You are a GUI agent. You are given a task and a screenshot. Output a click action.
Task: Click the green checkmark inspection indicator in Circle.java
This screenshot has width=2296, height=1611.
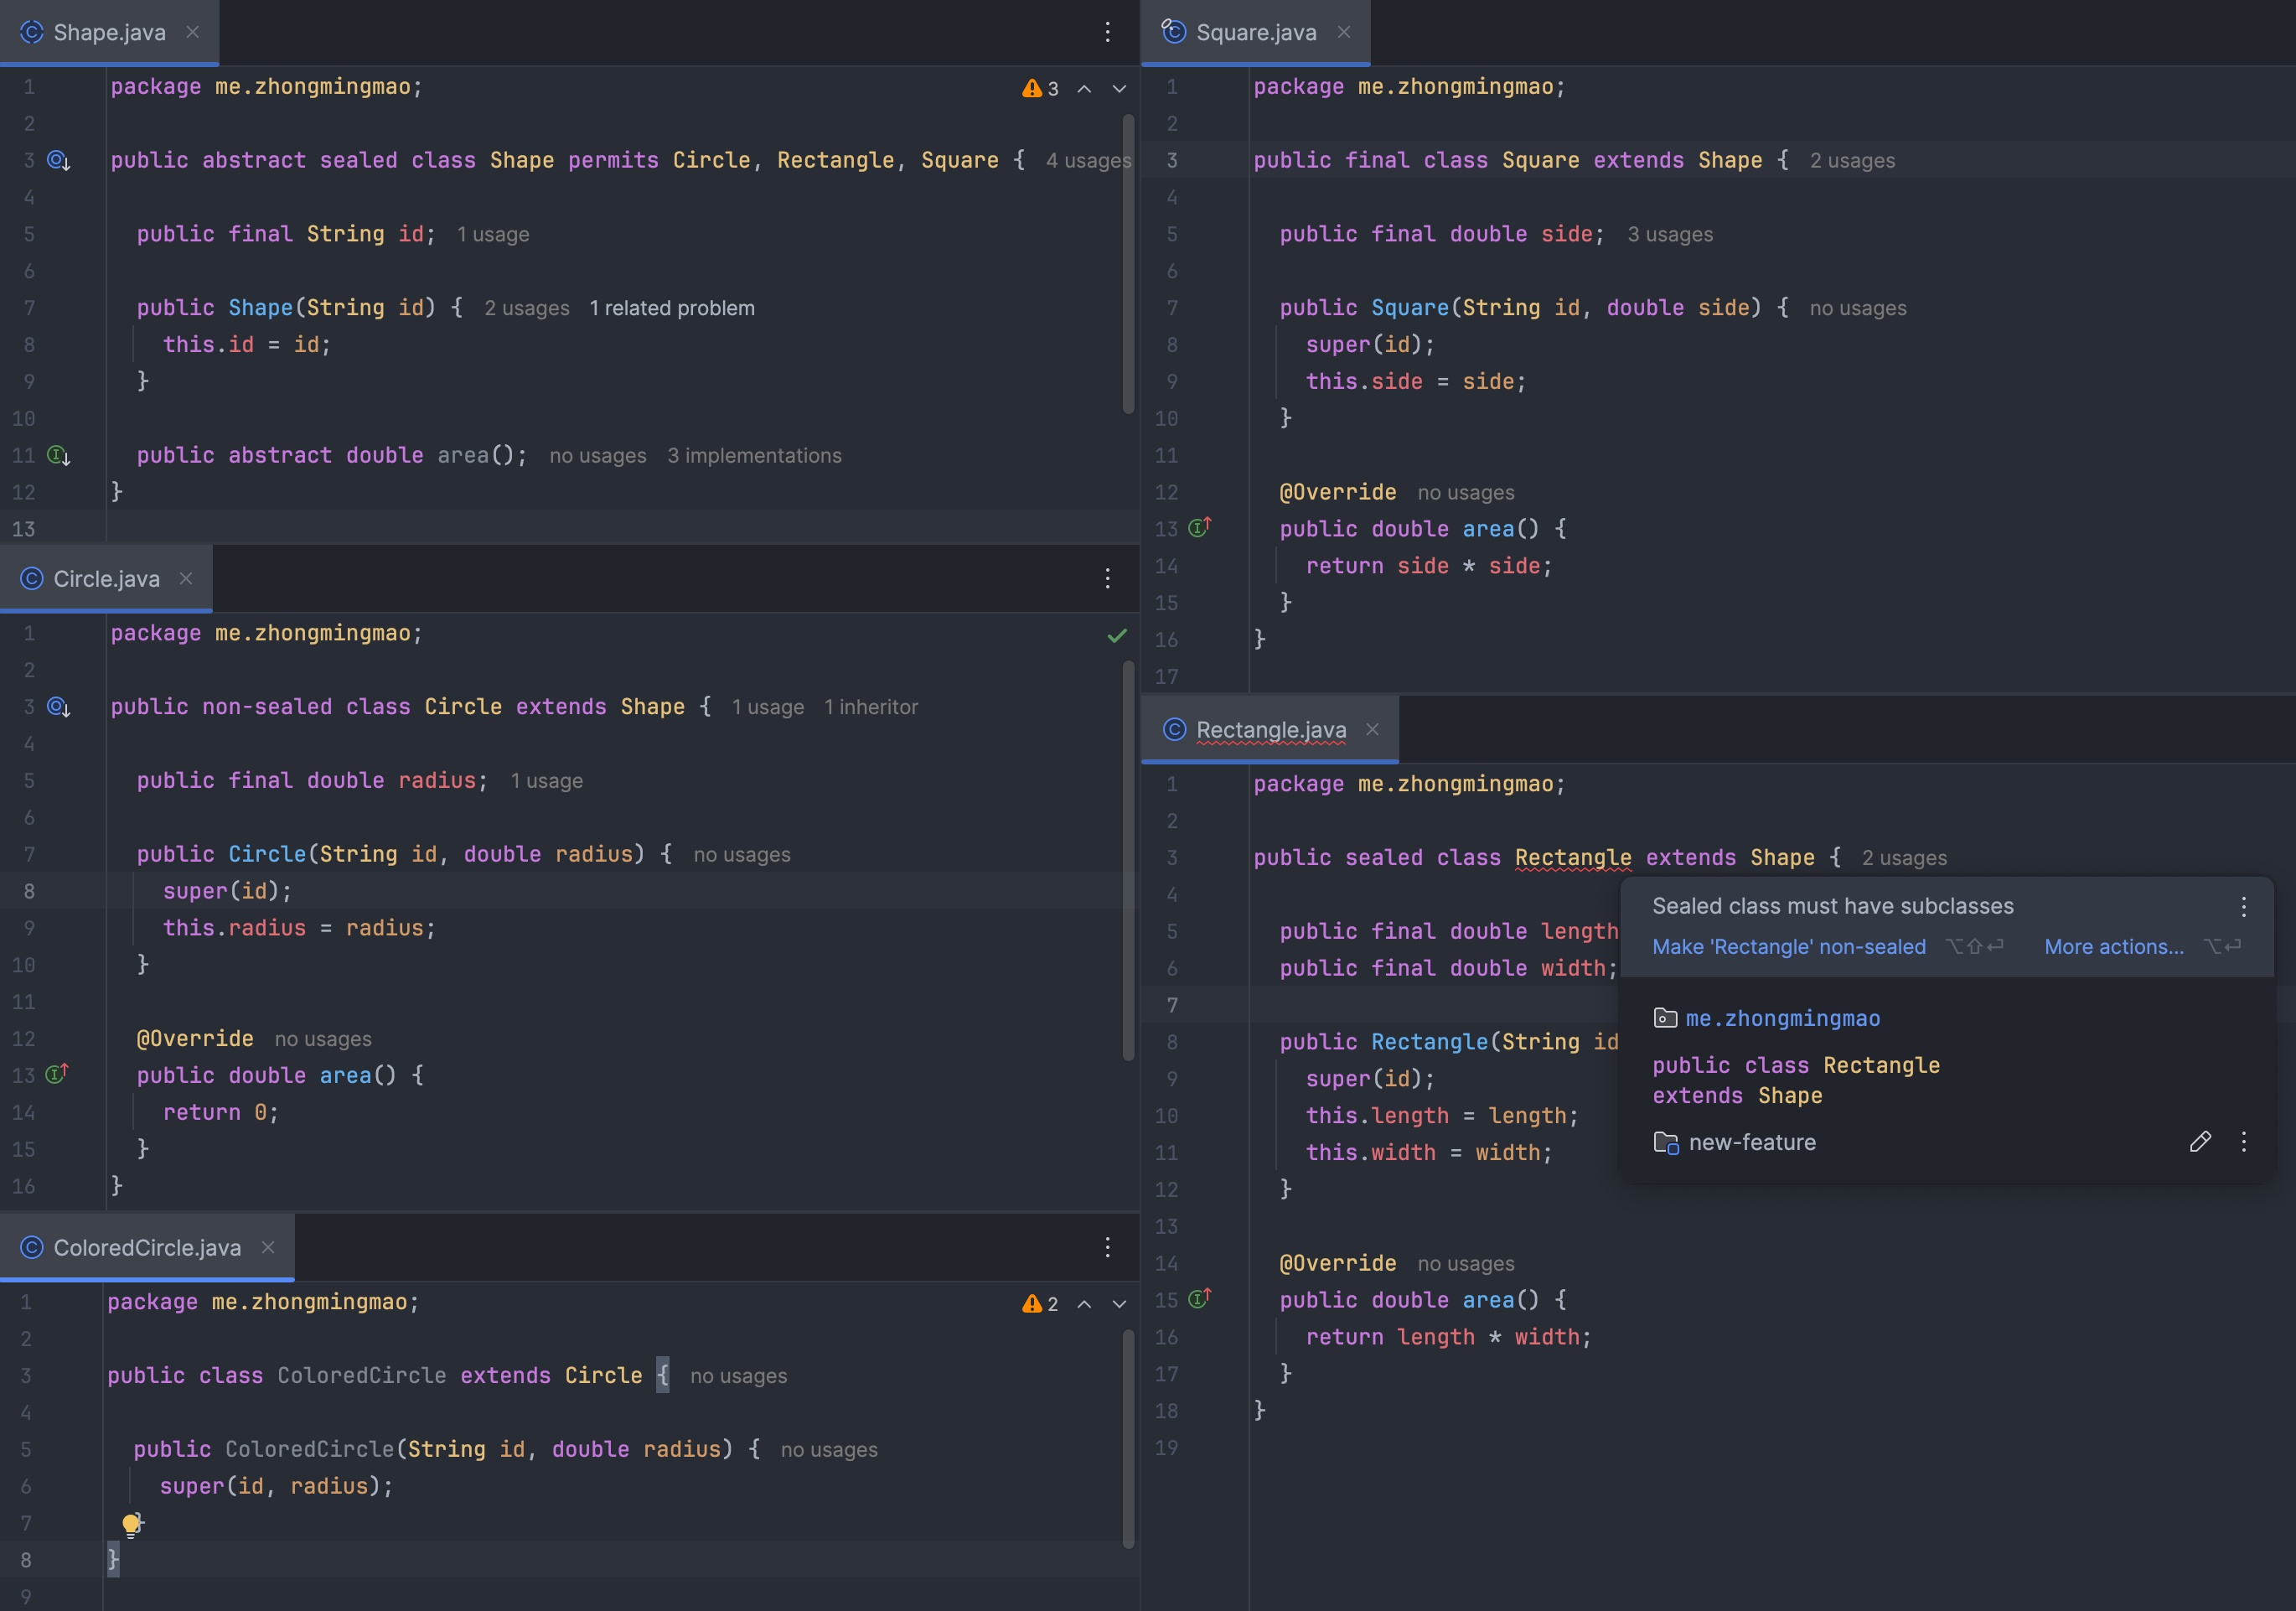click(x=1117, y=636)
